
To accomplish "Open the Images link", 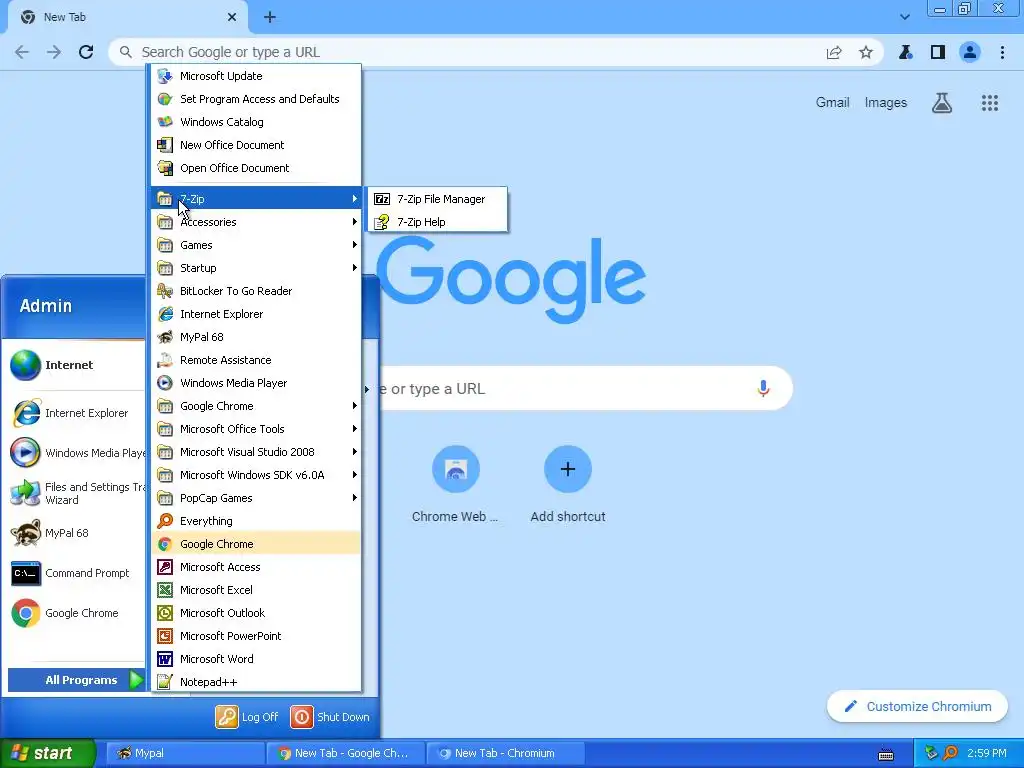I will click(886, 103).
